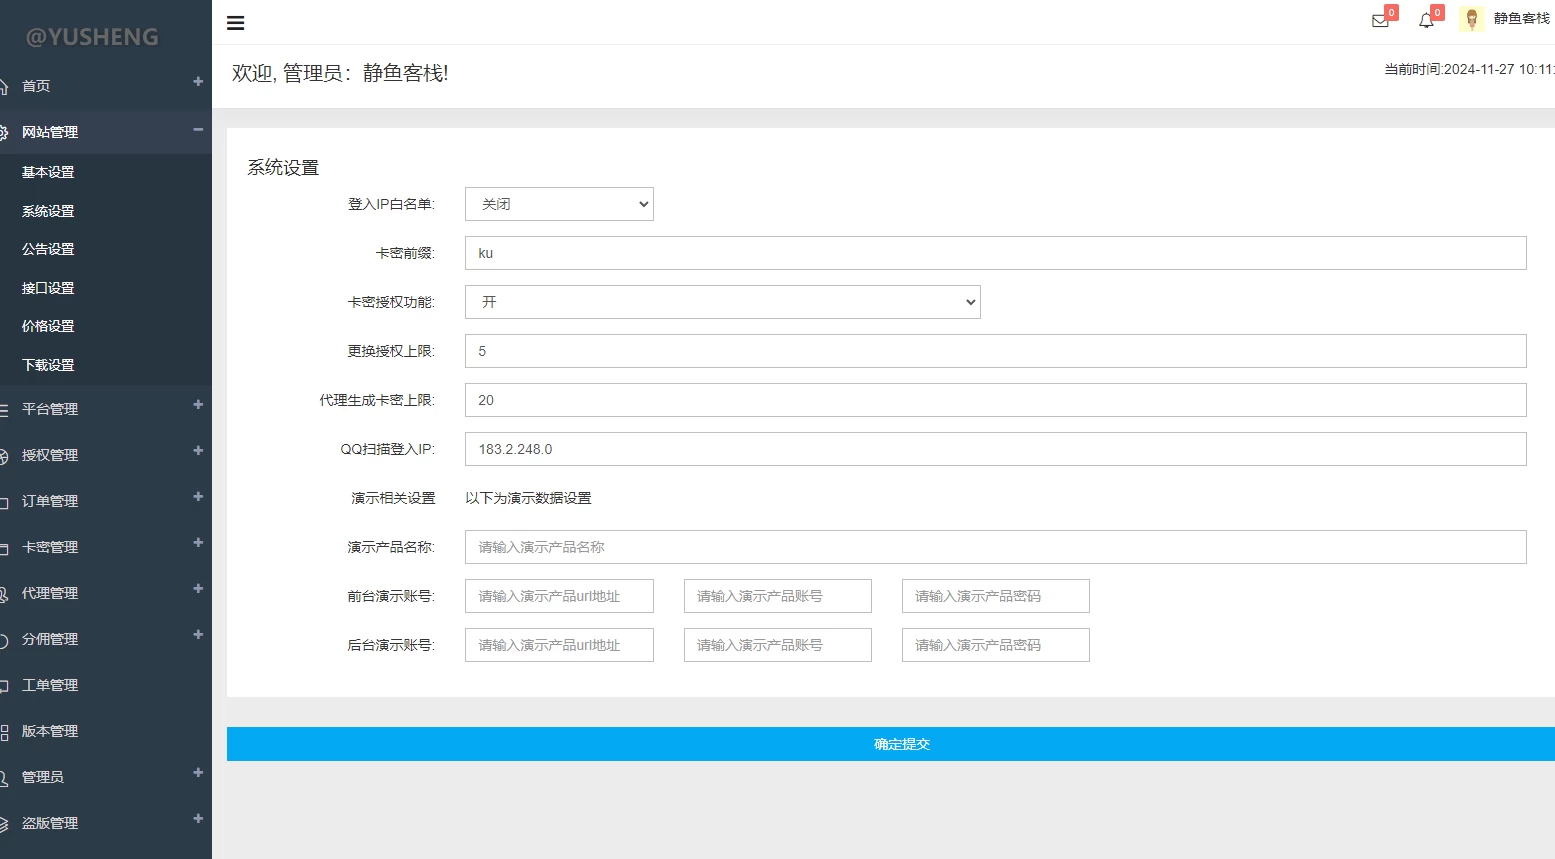Select 价格设置 in the sidebar
The image size is (1555, 859).
click(x=48, y=326)
